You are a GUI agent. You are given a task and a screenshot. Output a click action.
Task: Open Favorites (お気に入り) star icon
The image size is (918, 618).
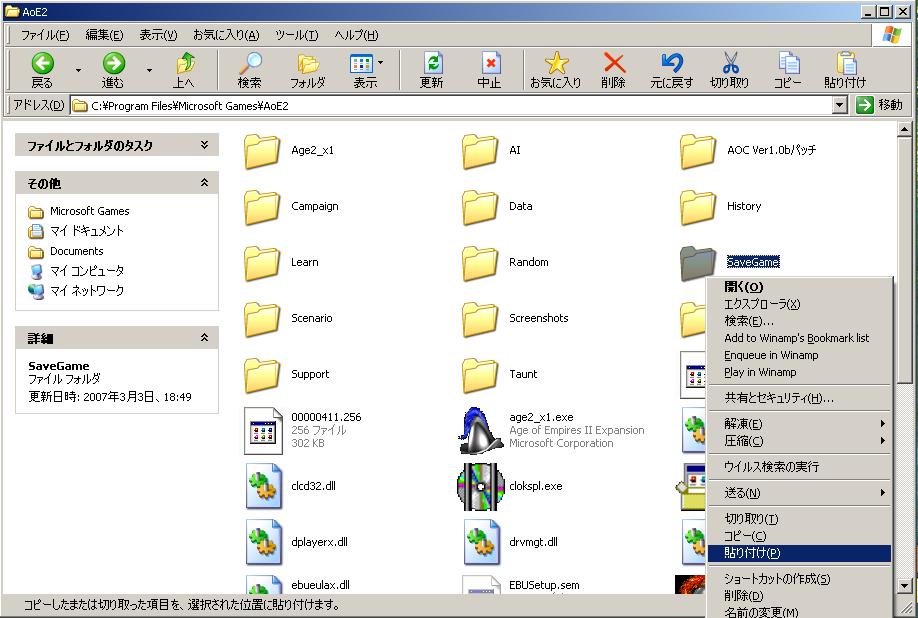(556, 70)
